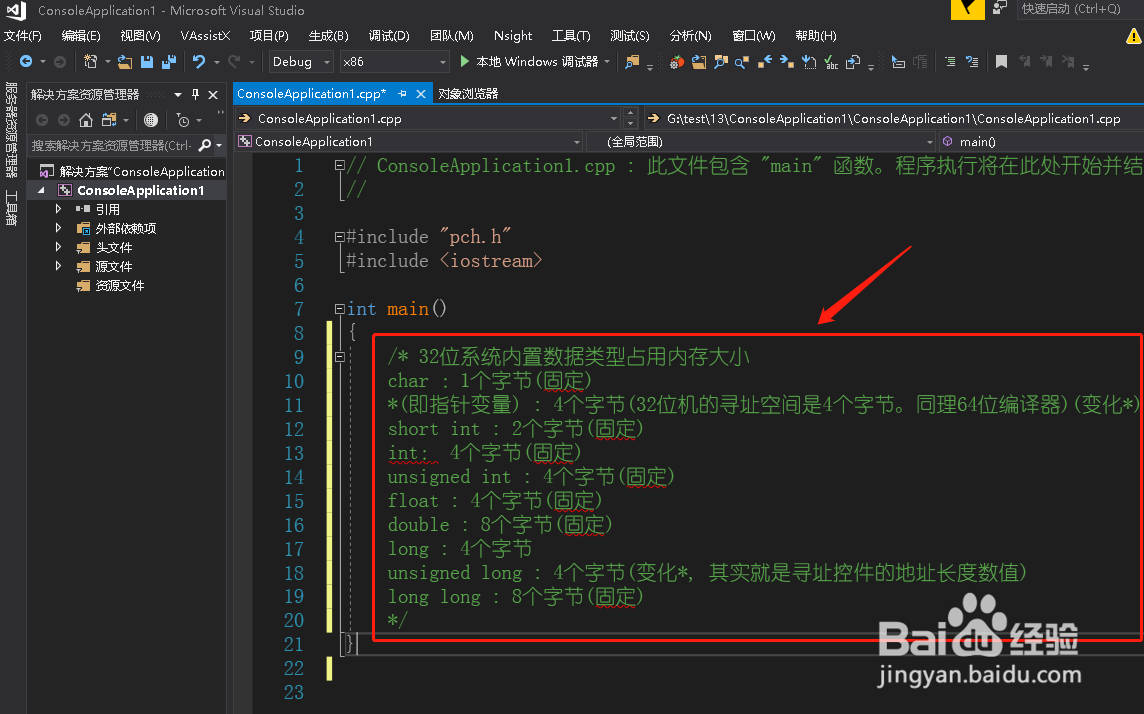Click the VA Find References icon
Image resolution: width=1144 pixels, height=714 pixels.
click(x=742, y=62)
